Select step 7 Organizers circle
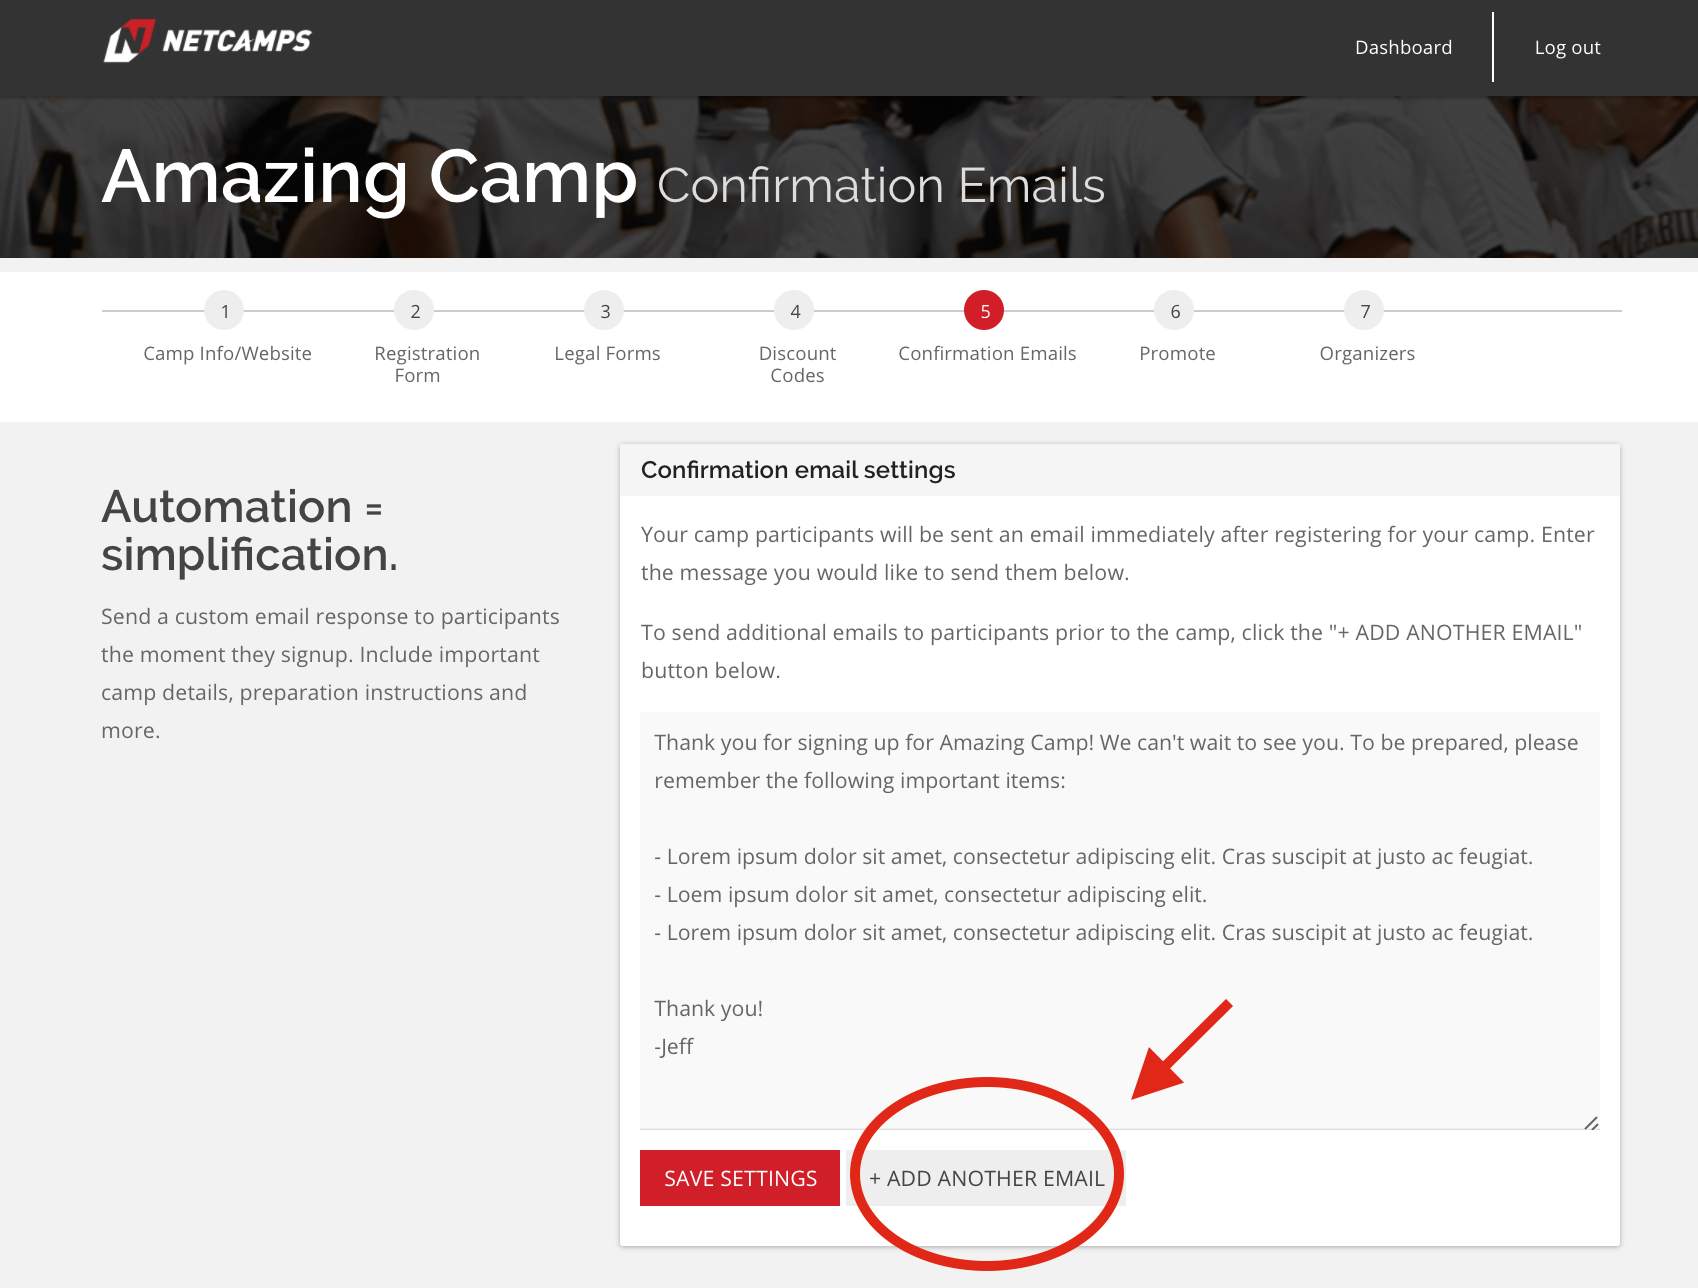The width and height of the screenshot is (1698, 1288). (1364, 311)
